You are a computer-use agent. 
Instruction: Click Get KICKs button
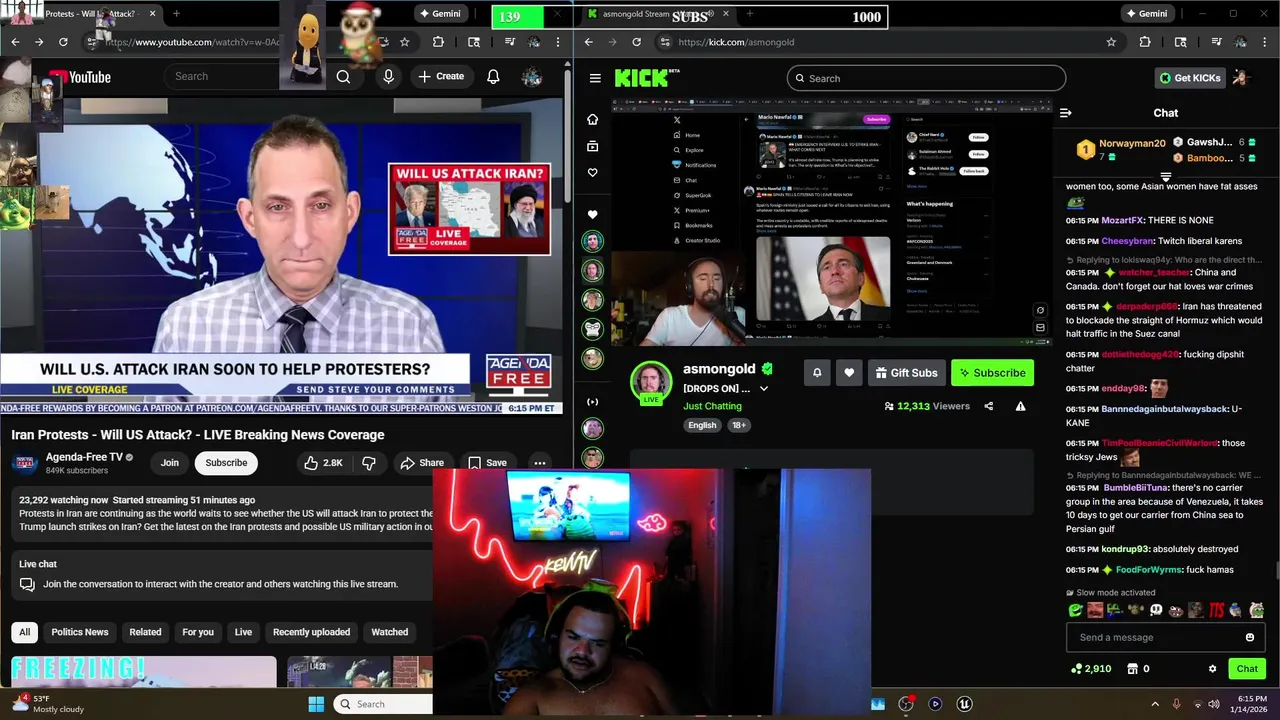(x=1189, y=78)
